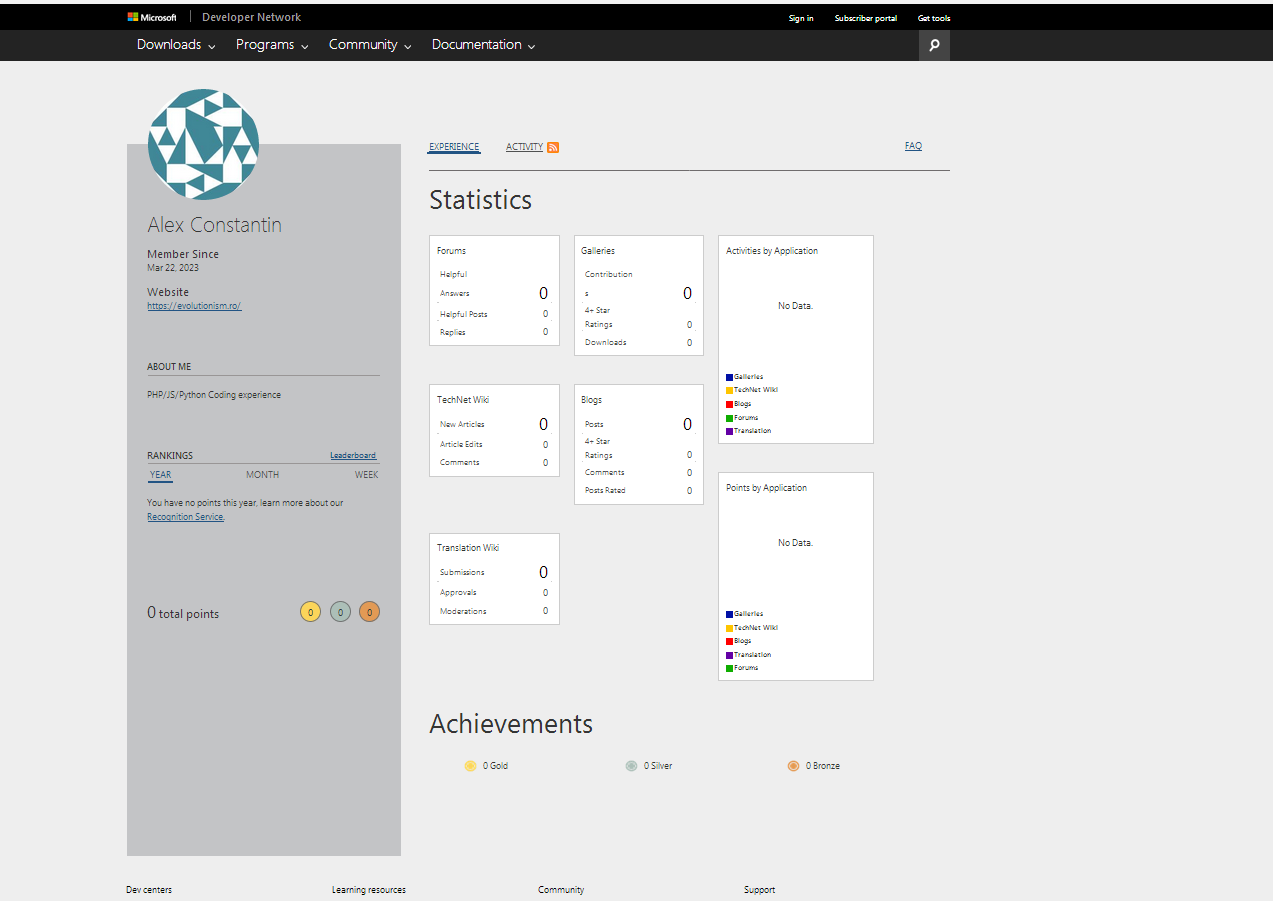Click Forums green swatch in Points legend
This screenshot has width=1273, height=901.
[730, 668]
